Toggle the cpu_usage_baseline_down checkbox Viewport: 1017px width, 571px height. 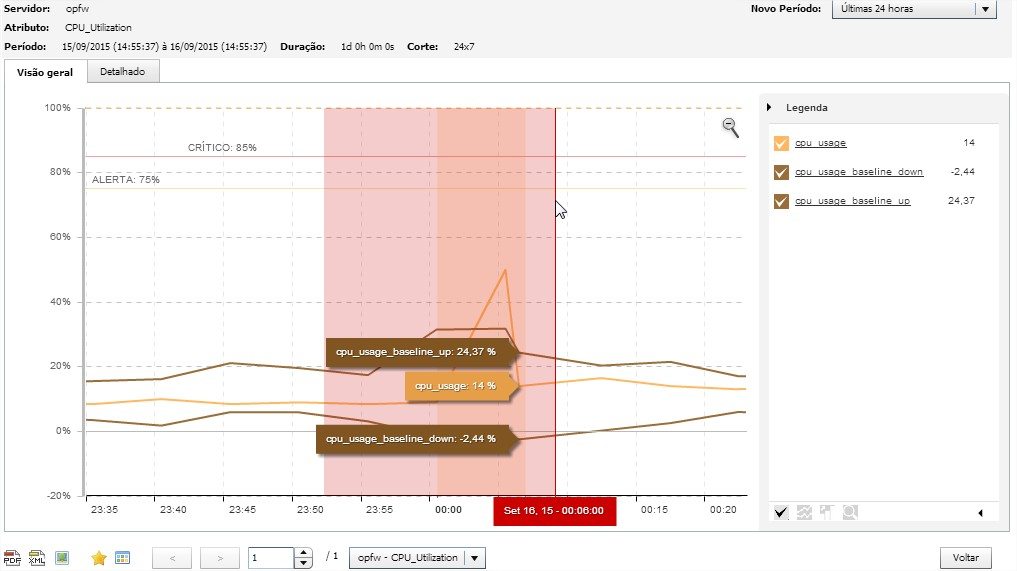[x=782, y=172]
